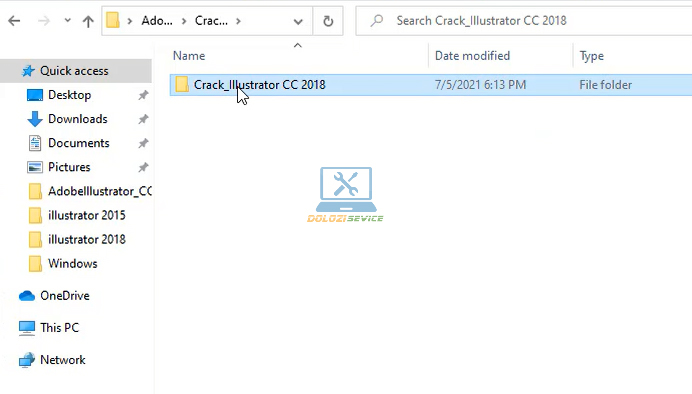Go back with the Back arrow
Image resolution: width=692 pixels, height=394 pixels.
[x=14, y=21]
